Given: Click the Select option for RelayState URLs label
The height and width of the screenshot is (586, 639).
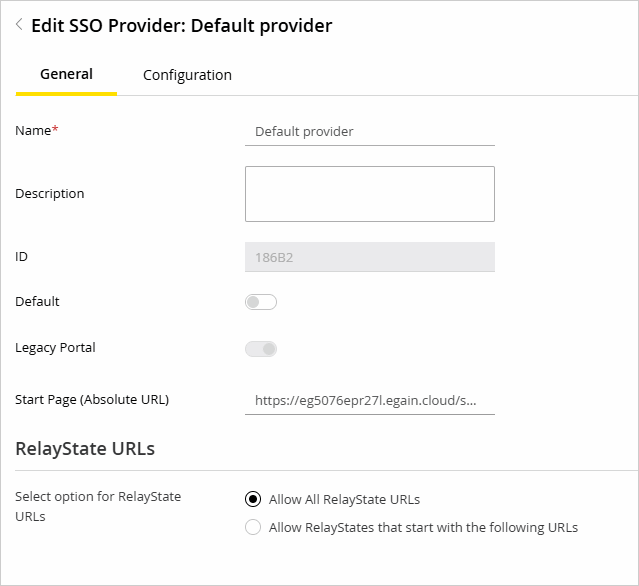Looking at the screenshot, I should click(x=98, y=507).
